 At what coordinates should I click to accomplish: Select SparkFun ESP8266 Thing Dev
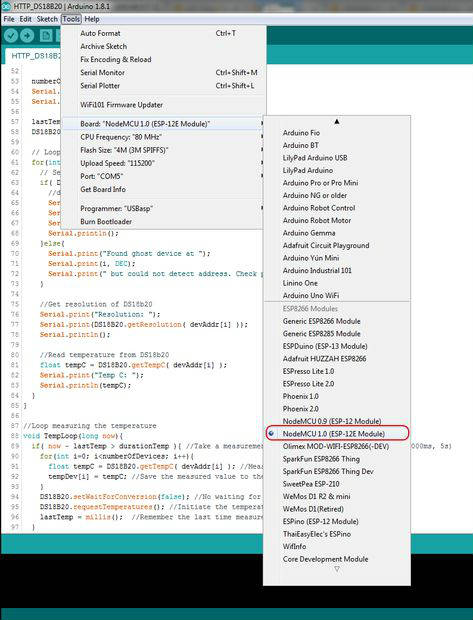pyautogui.click(x=337, y=471)
